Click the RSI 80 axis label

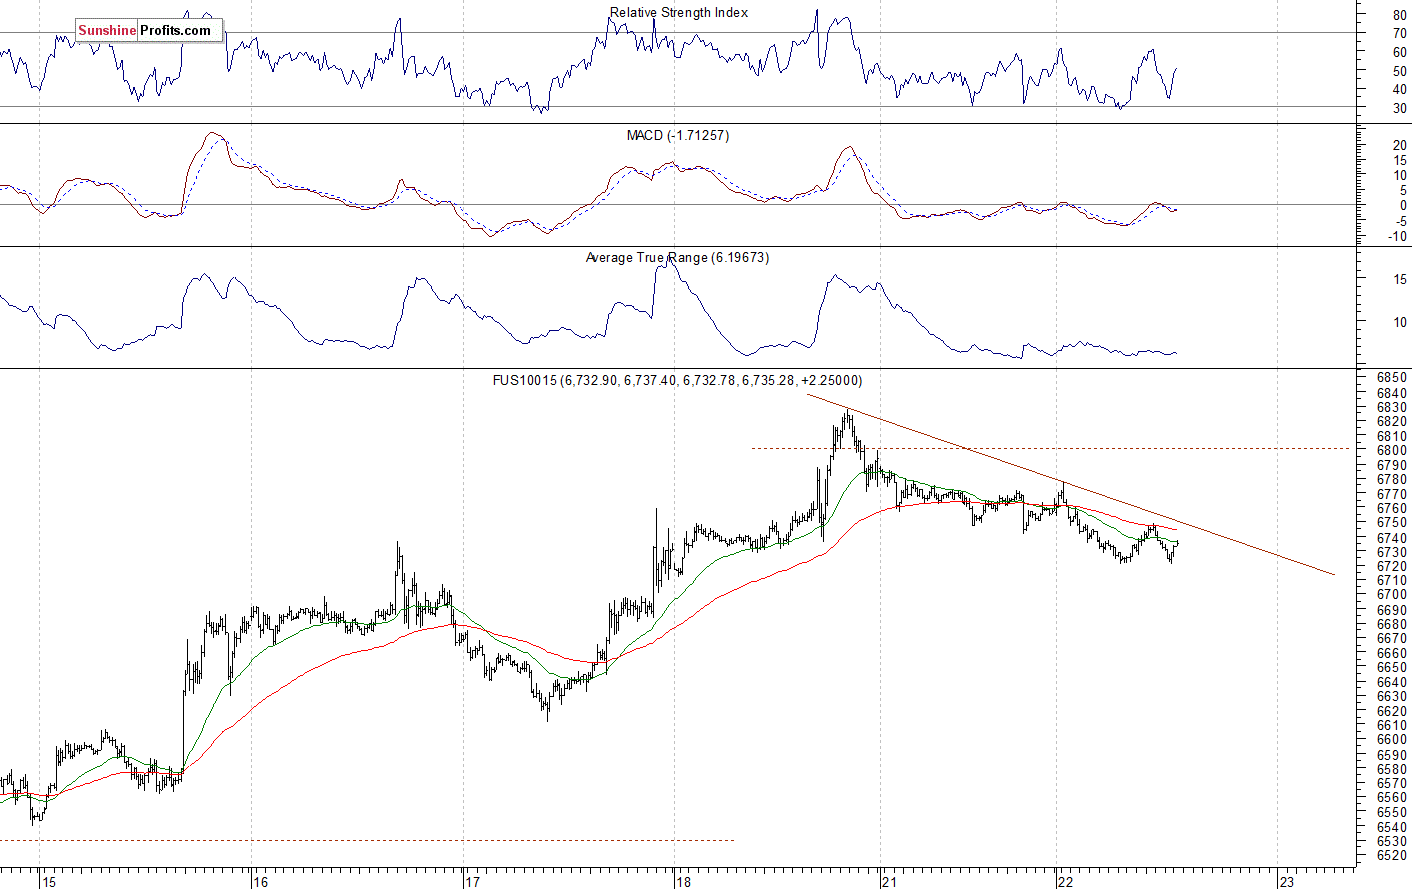point(1400,16)
